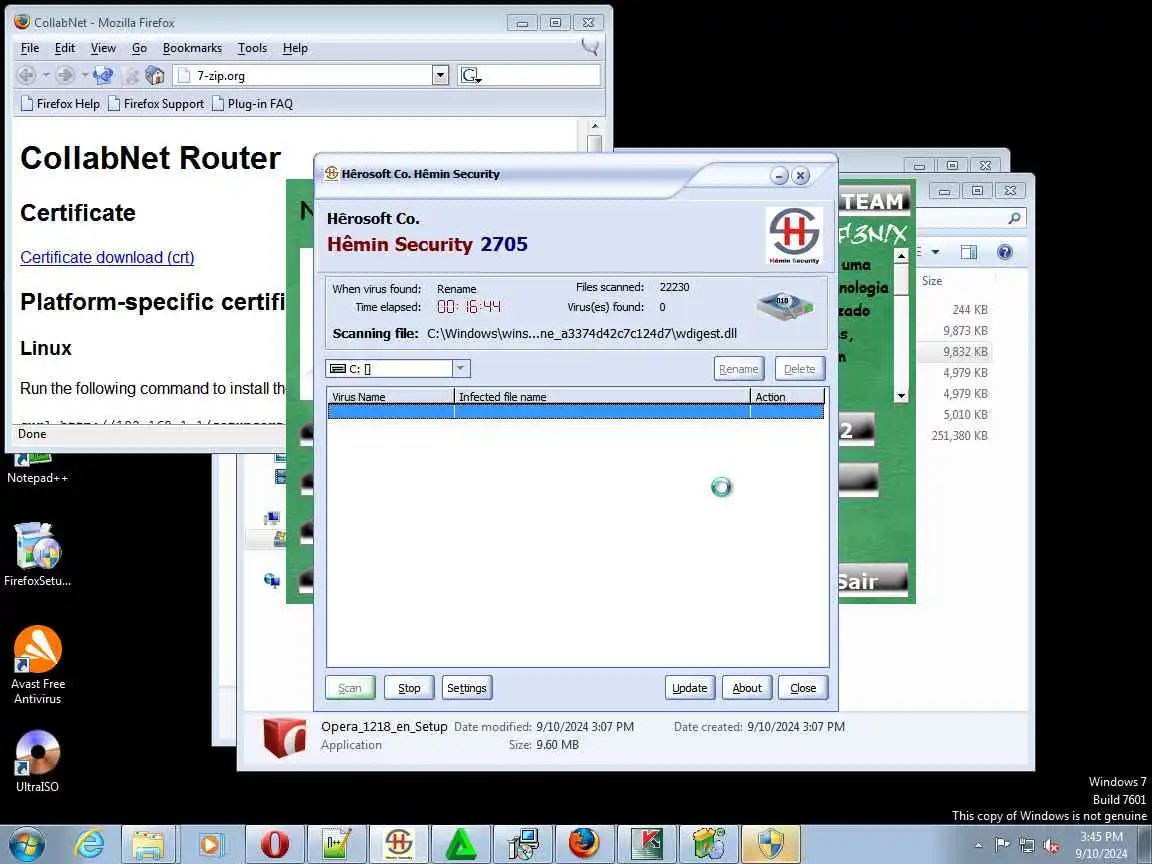The width and height of the screenshot is (1152, 864).
Task: Launch Avast Free Antivirus desktop shortcut
Action: (37, 665)
